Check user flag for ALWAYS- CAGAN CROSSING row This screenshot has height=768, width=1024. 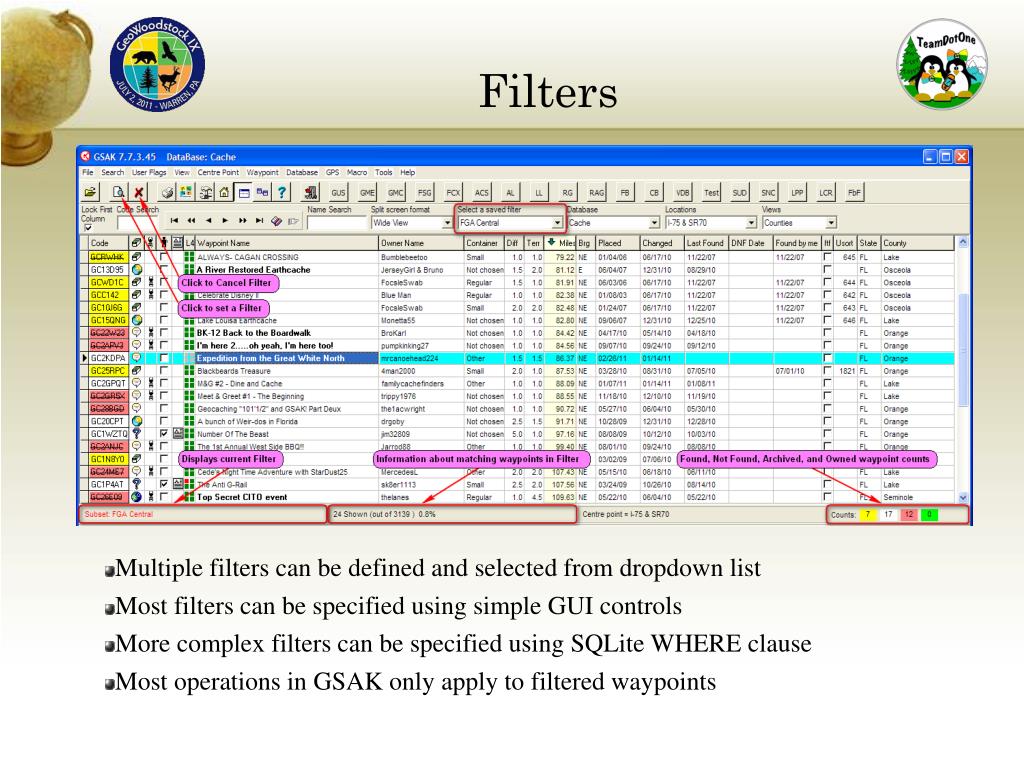click(163, 257)
